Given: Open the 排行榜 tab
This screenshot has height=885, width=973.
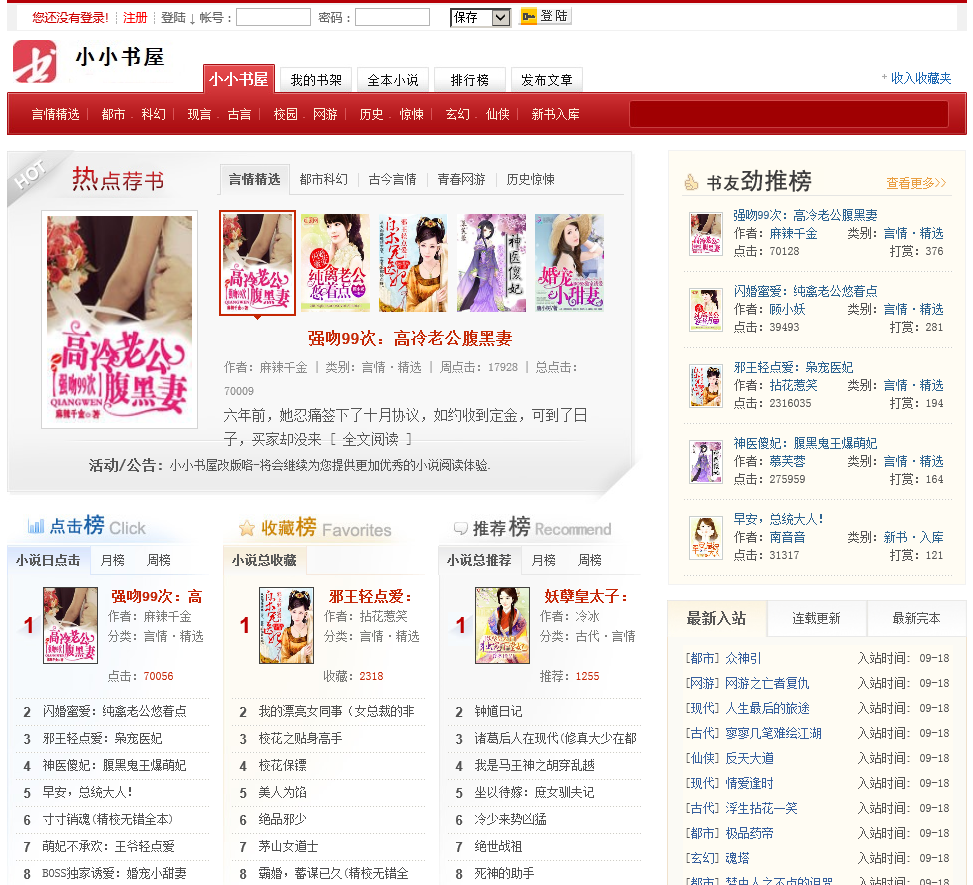Looking at the screenshot, I should [x=470, y=80].
